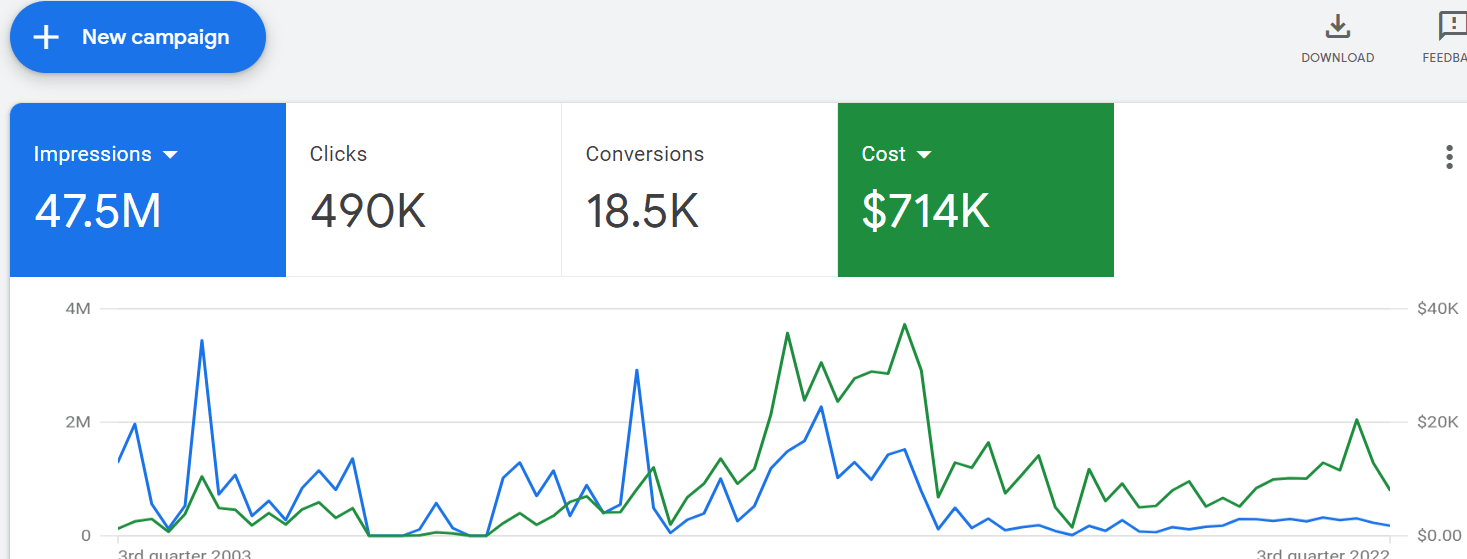
Task: Click the 47.5M impressions value
Action: coord(98,211)
